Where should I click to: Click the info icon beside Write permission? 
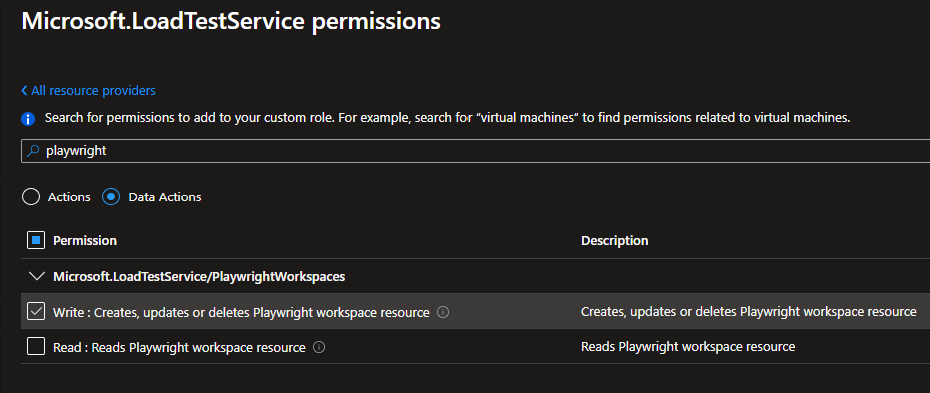[x=442, y=312]
